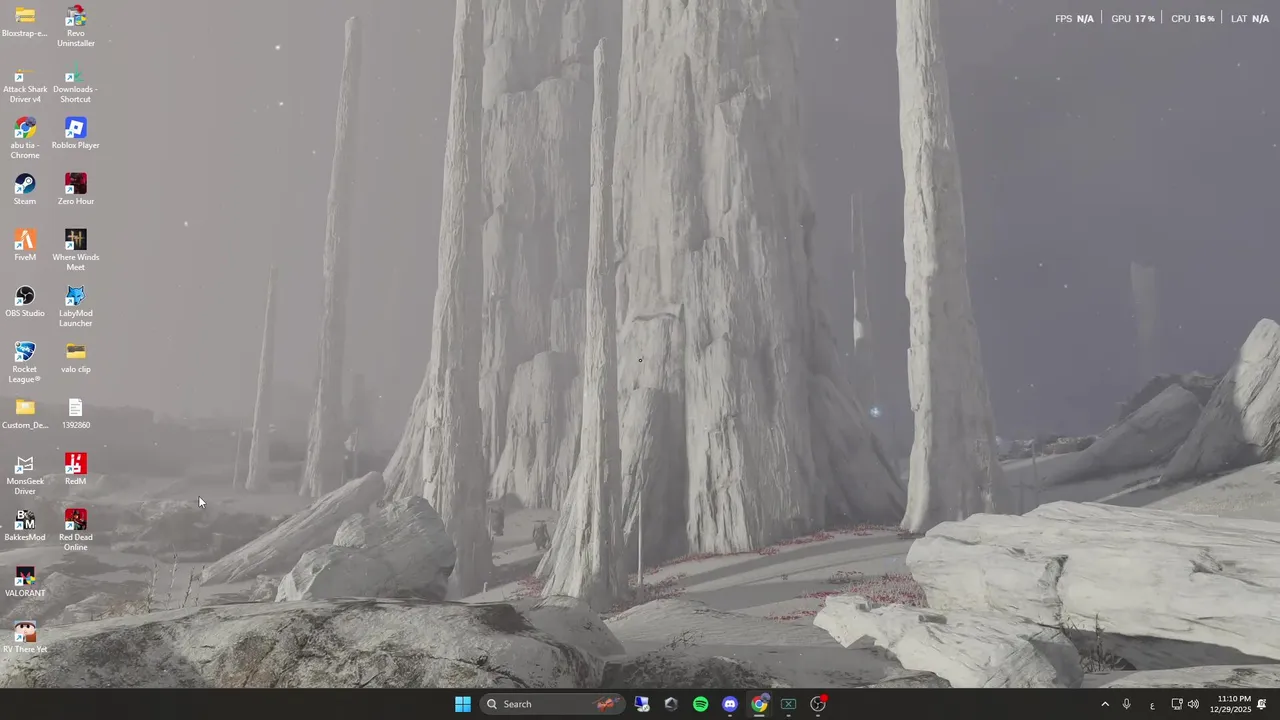Select the BakkesMod desktop icon
The width and height of the screenshot is (1280, 720).
pos(25,525)
